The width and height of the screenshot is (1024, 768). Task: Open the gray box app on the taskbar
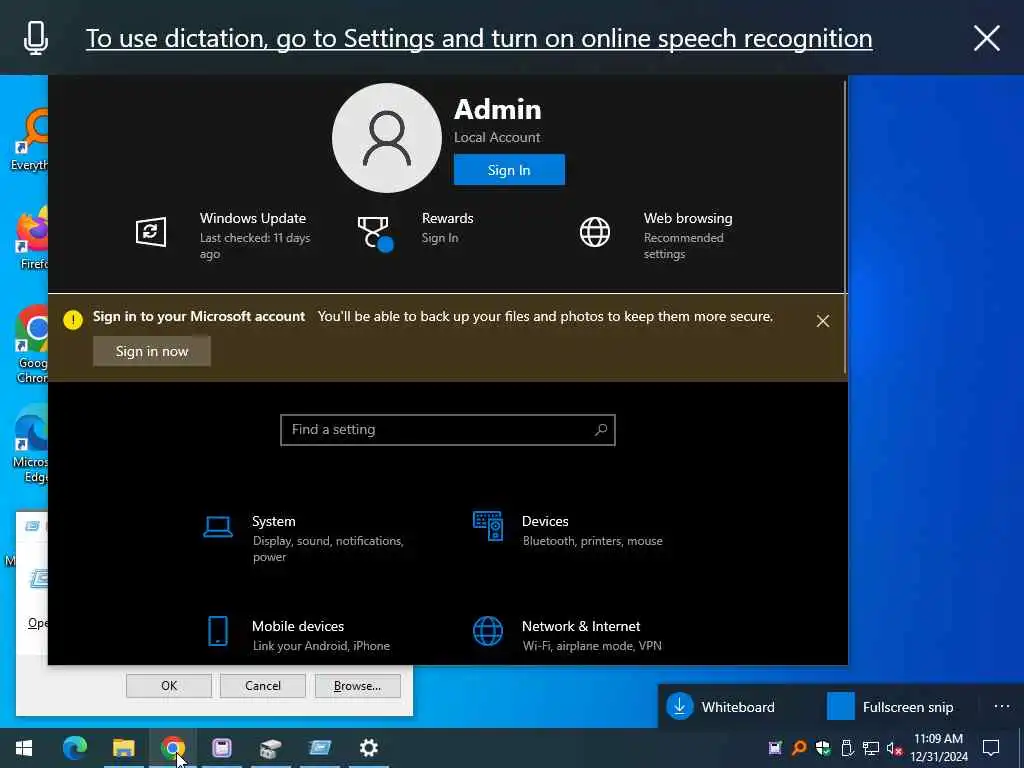[x=270, y=748]
